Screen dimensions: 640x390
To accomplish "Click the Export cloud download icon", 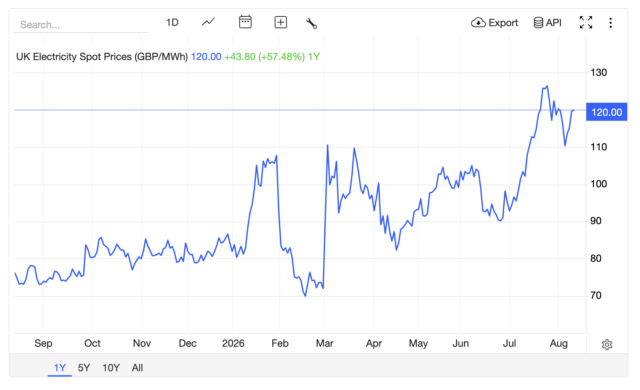I will [478, 22].
